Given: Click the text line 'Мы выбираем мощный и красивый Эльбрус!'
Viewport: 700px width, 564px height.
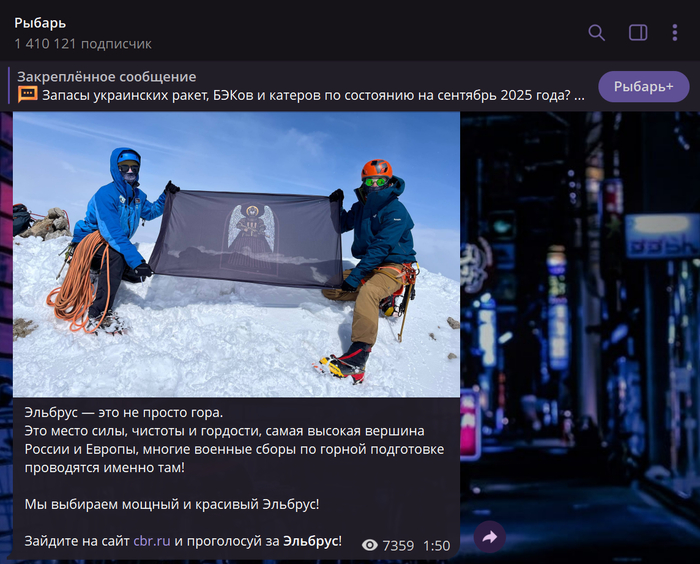Looking at the screenshot, I should point(171,504).
